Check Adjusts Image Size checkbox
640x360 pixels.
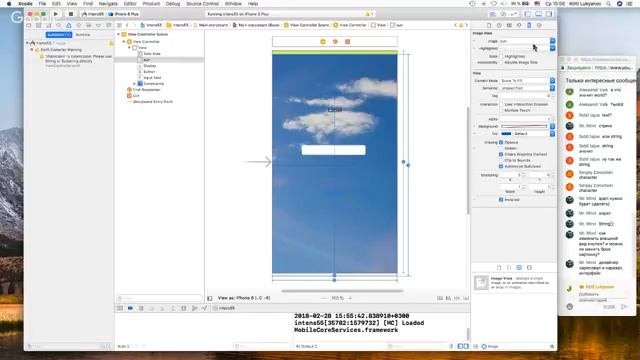point(501,62)
